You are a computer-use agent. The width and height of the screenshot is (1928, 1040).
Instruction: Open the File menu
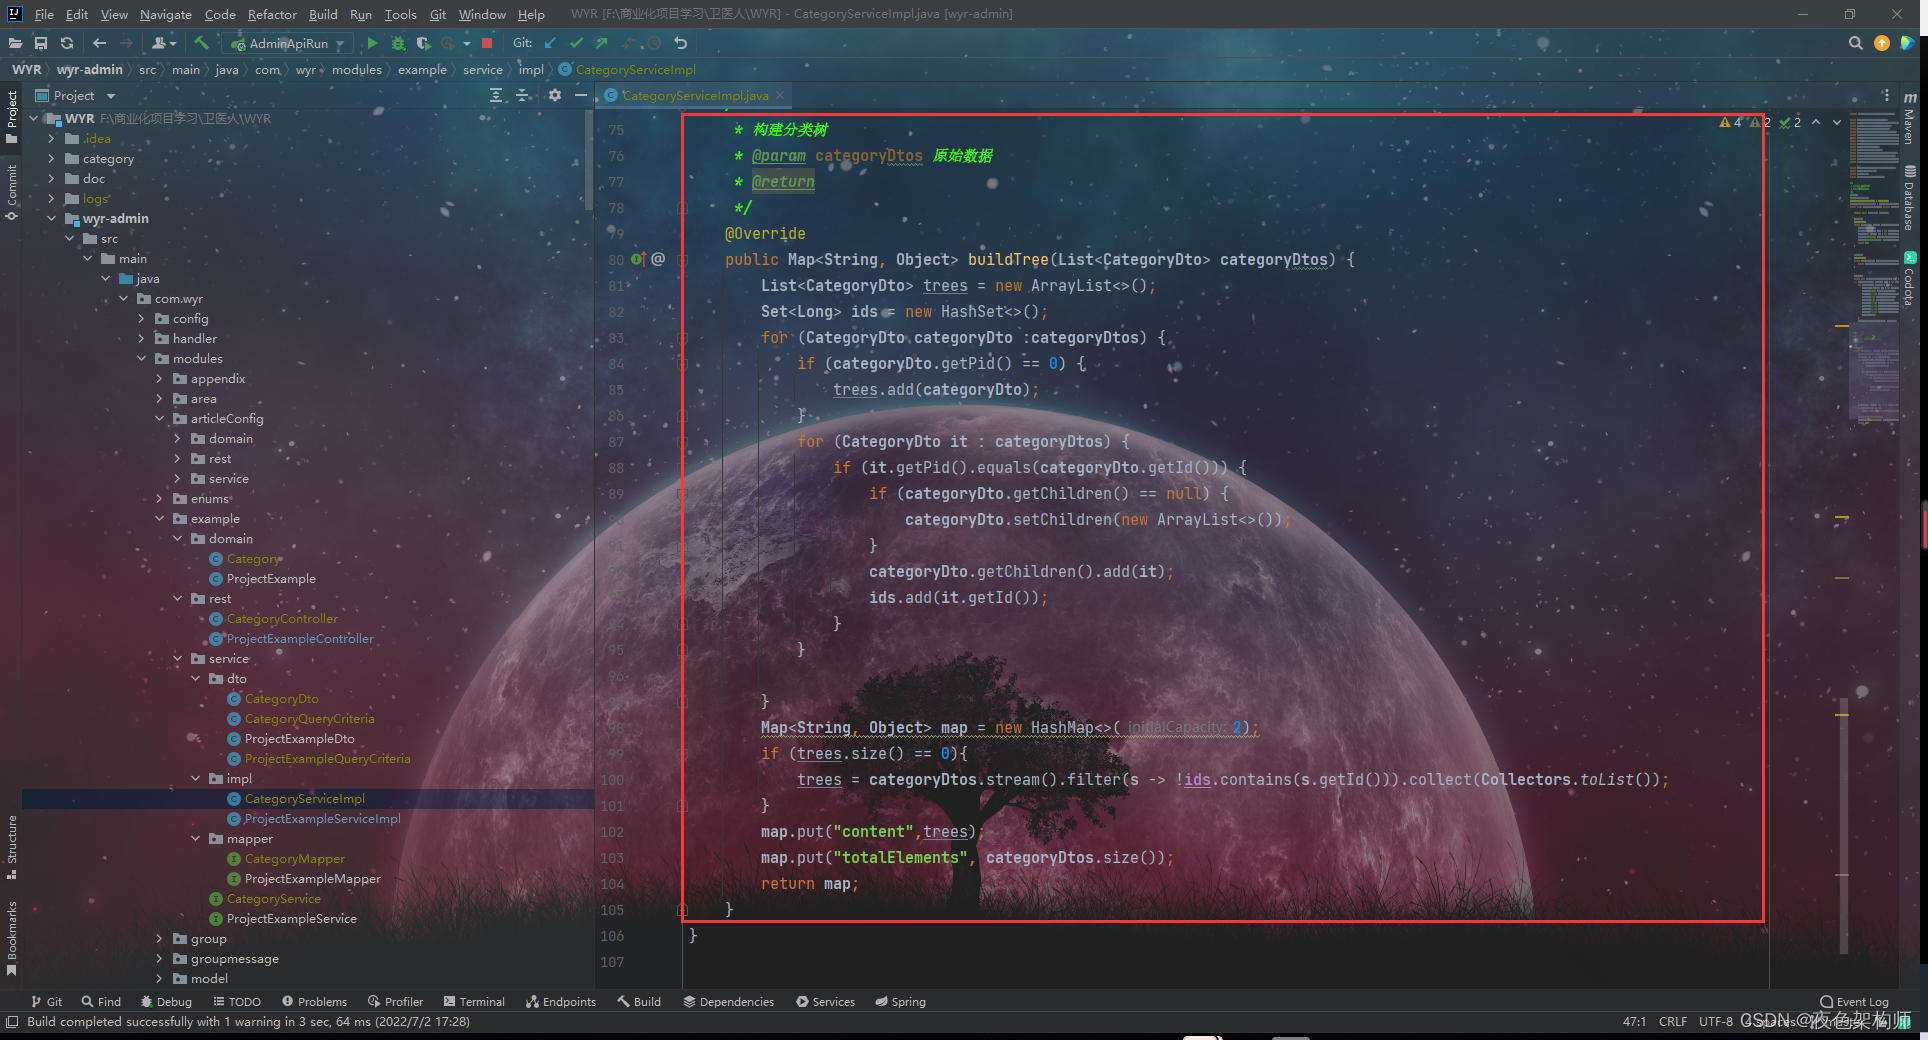click(x=44, y=14)
